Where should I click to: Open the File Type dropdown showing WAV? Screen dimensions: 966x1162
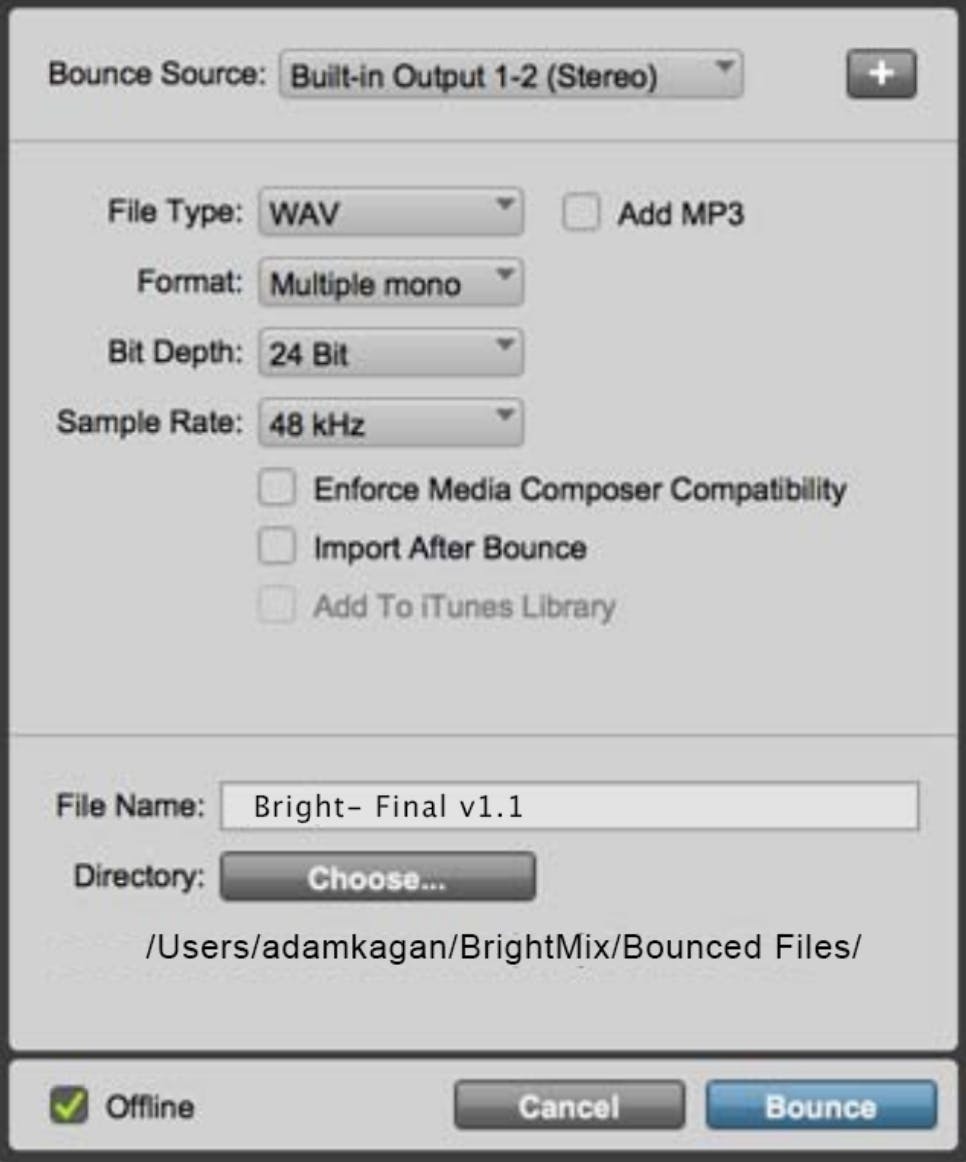pos(390,211)
